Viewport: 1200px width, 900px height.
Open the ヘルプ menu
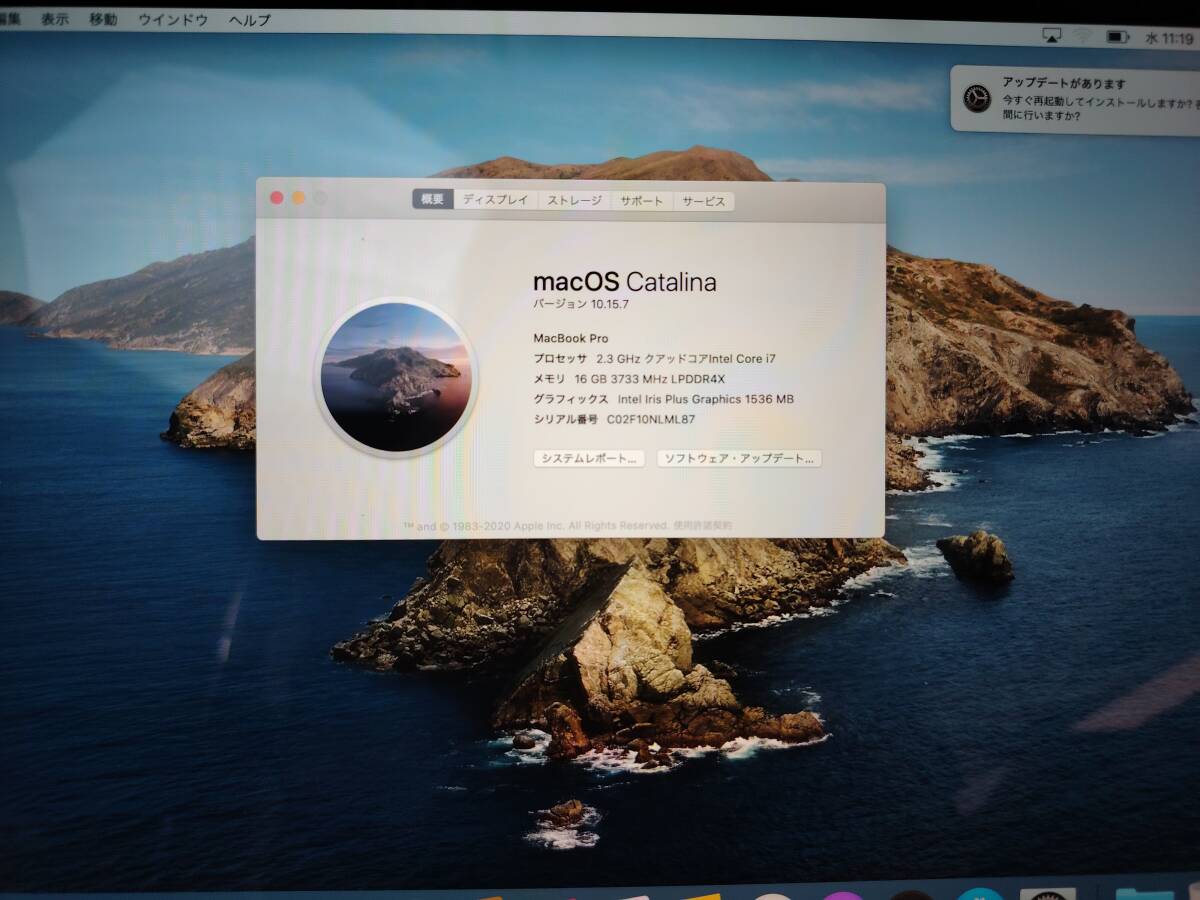click(x=249, y=20)
